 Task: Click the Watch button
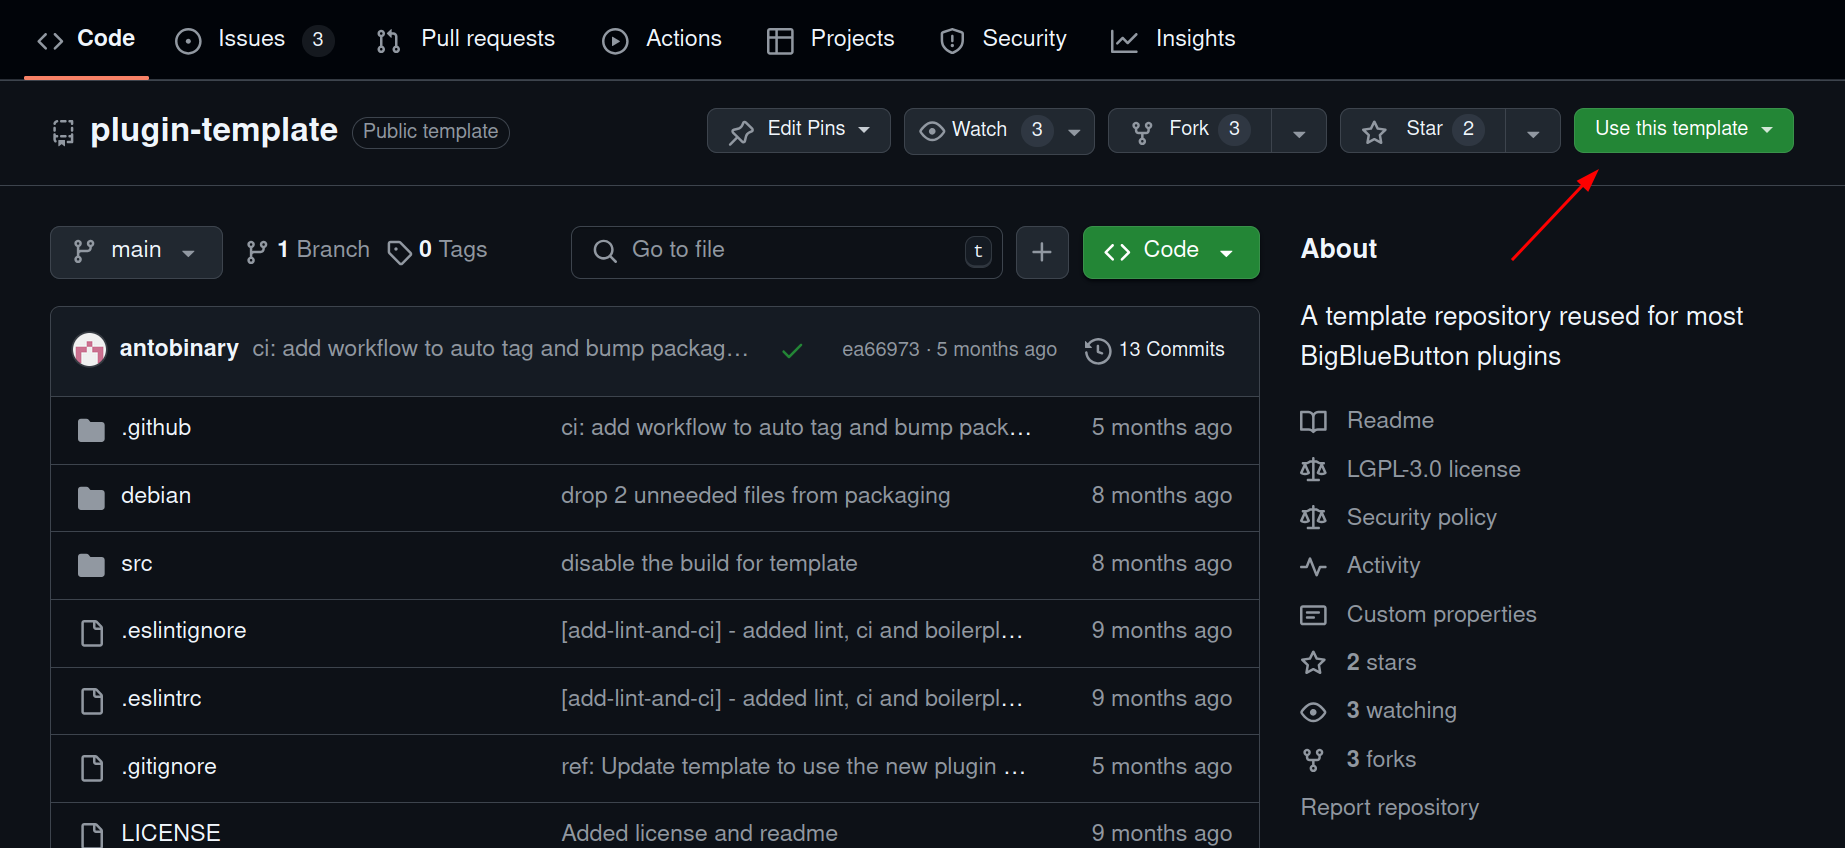click(979, 130)
